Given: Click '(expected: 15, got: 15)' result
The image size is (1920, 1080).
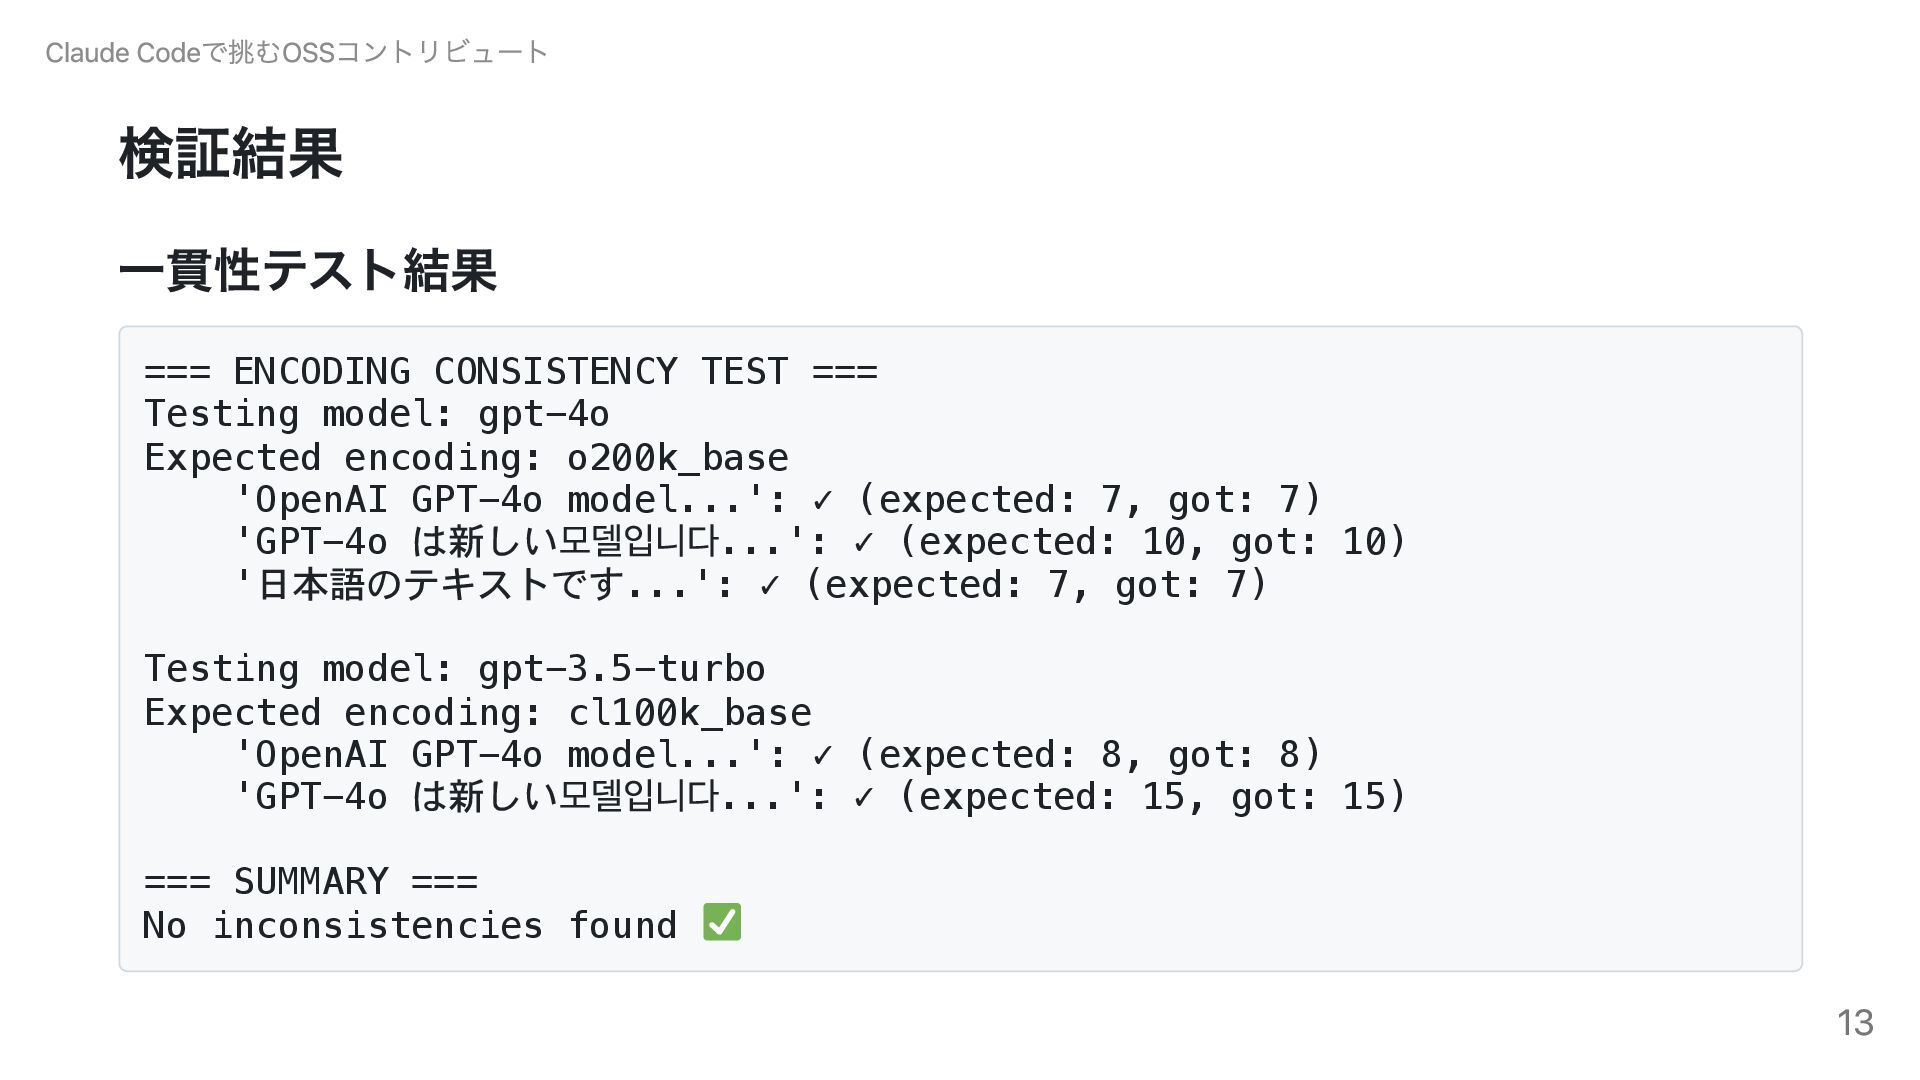Looking at the screenshot, I should 1153,798.
